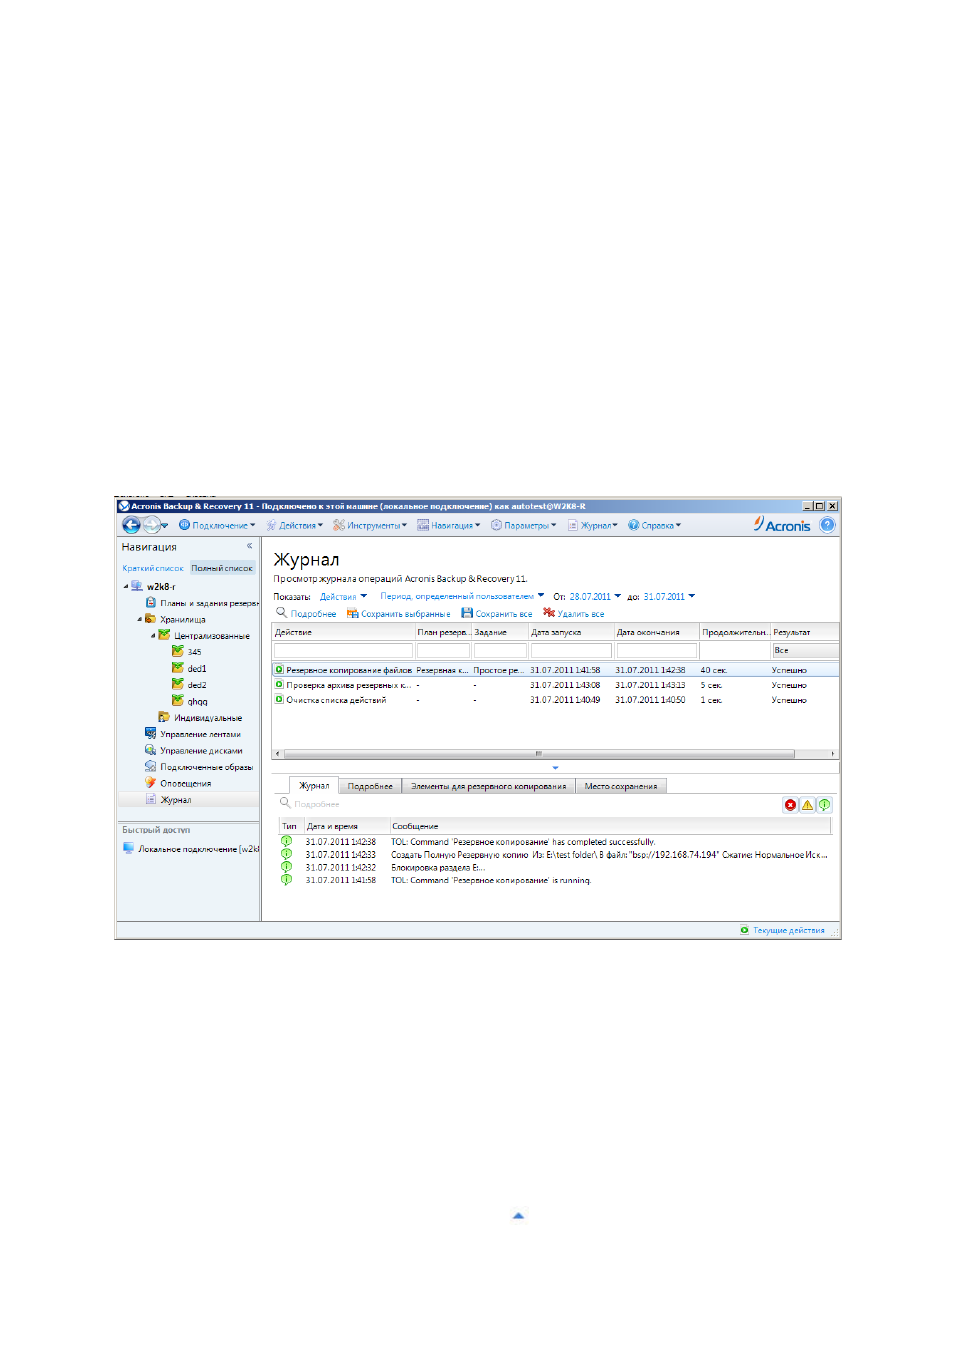Switch to the Место сохранения tab
955x1350 pixels.
point(621,786)
